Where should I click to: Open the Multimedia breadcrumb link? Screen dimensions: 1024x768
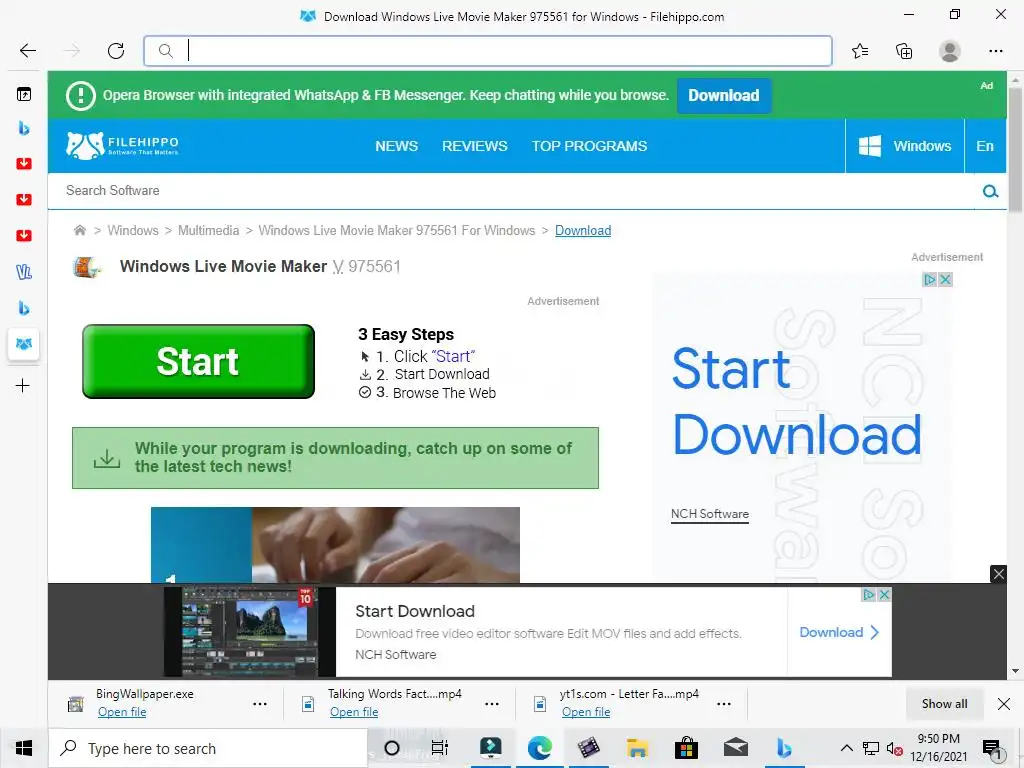(208, 231)
